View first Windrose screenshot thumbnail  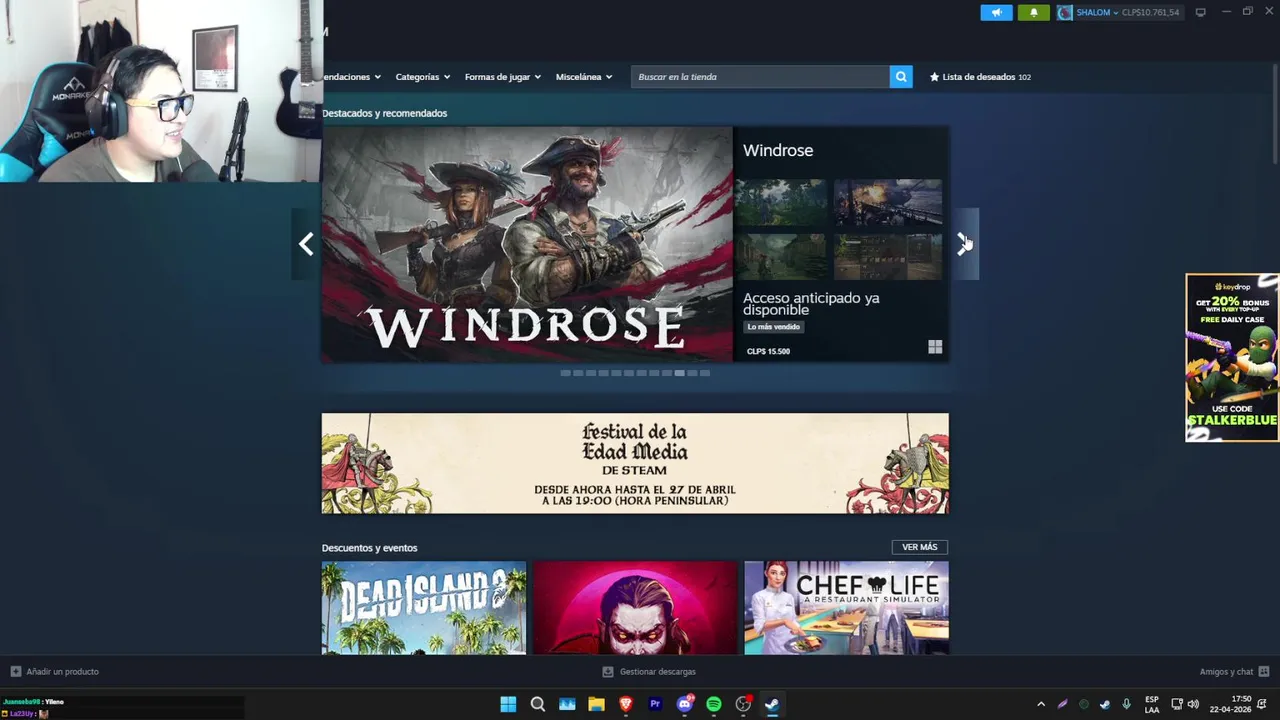781,203
